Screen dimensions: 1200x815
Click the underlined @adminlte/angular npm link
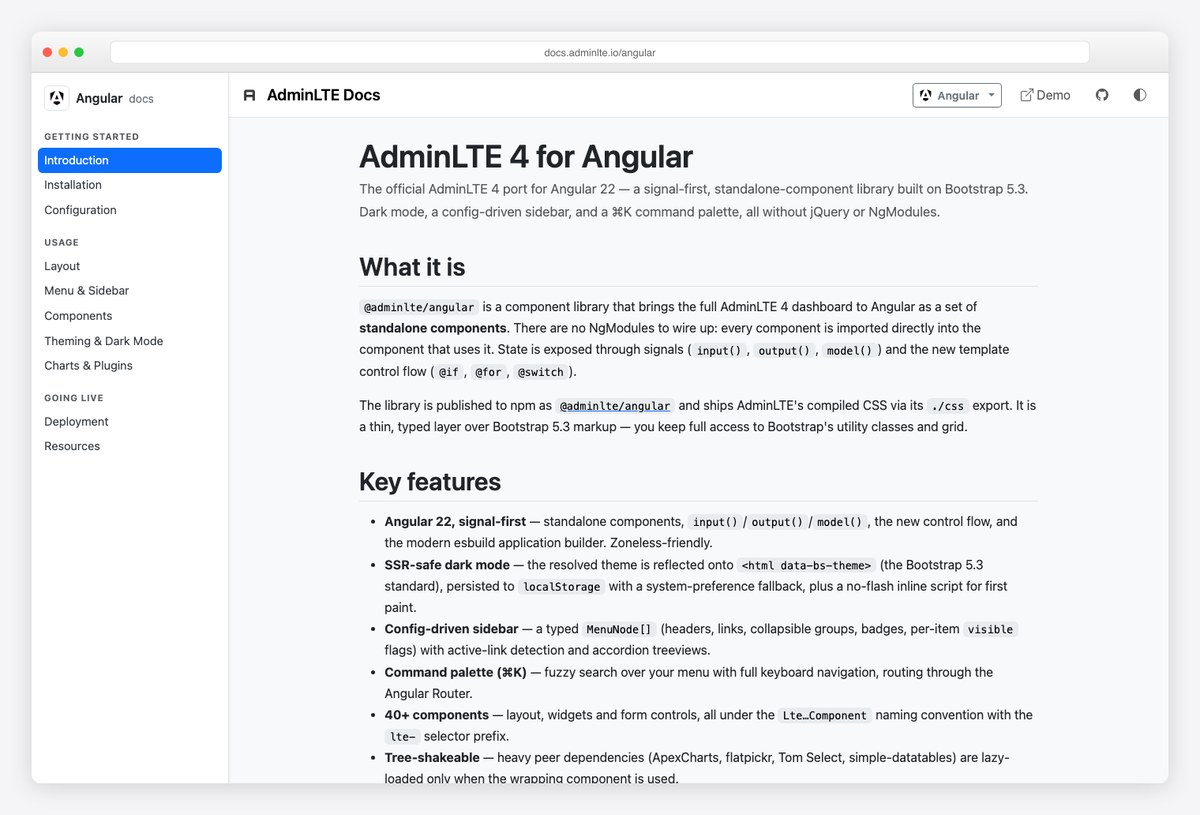tap(615, 406)
